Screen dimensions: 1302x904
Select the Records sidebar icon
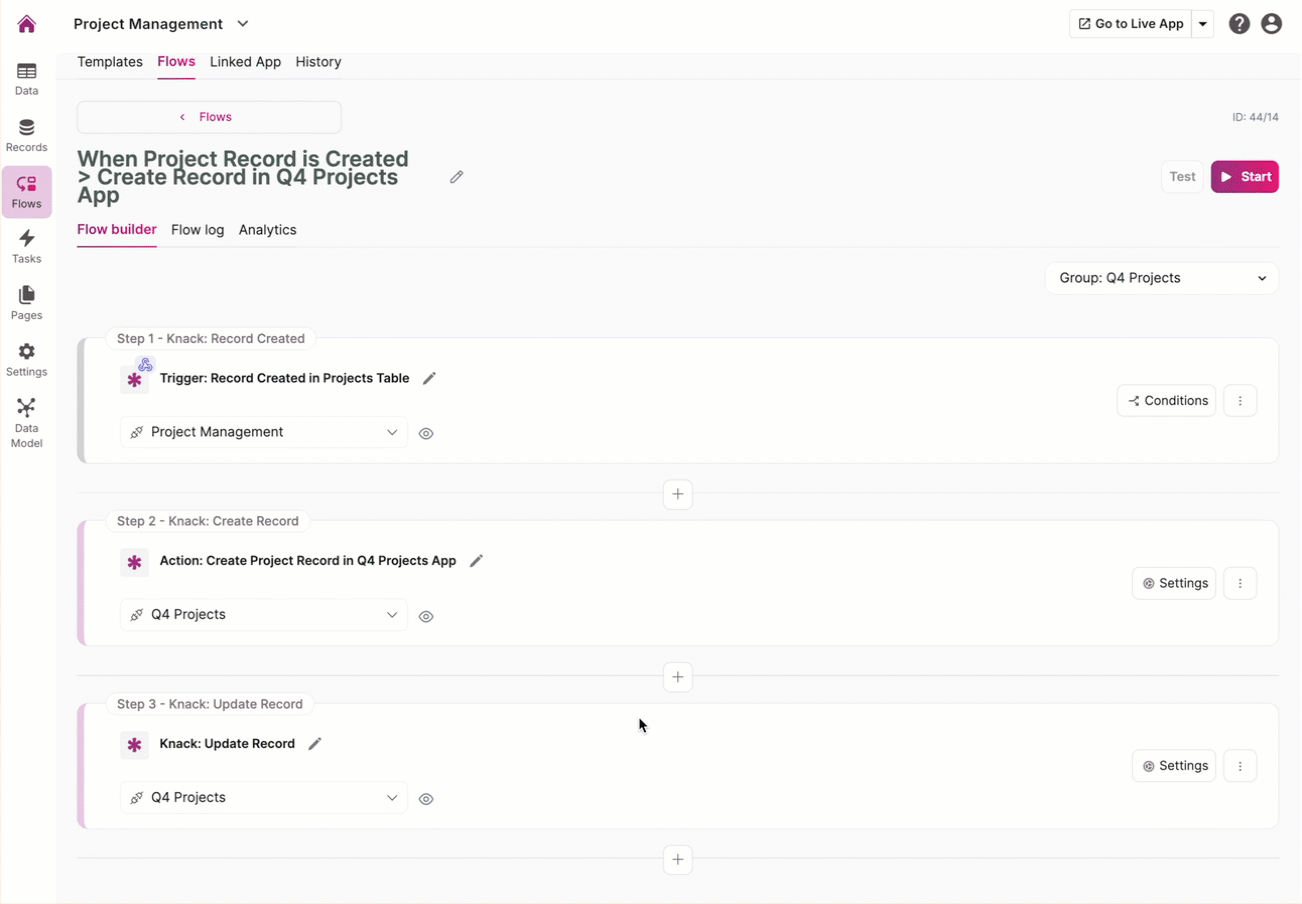26,133
